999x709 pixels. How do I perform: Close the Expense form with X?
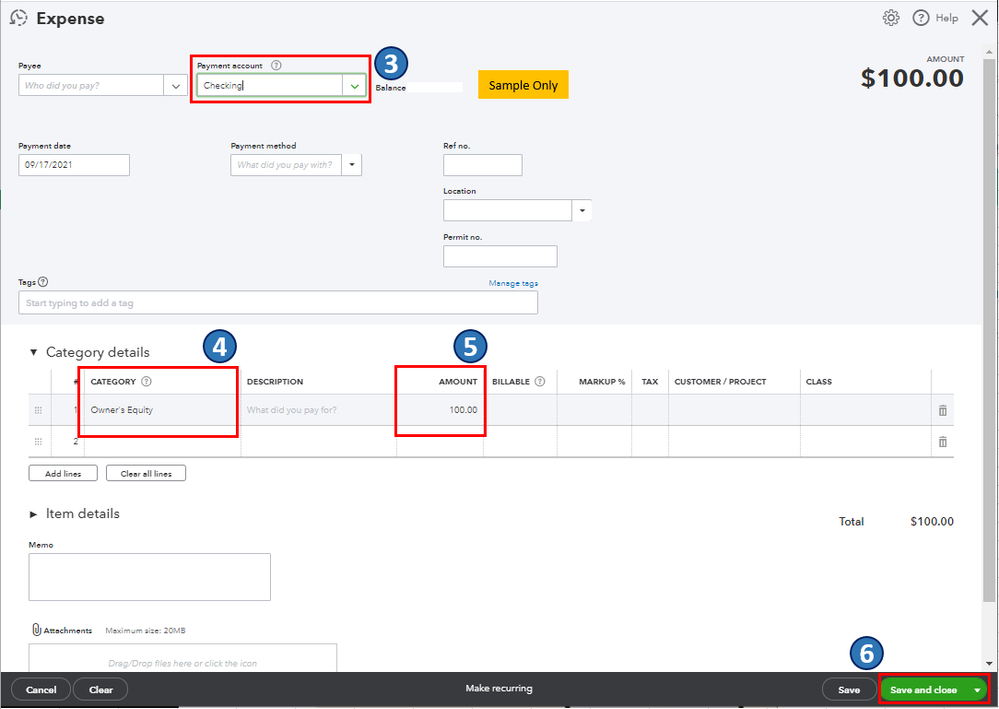(x=979, y=18)
